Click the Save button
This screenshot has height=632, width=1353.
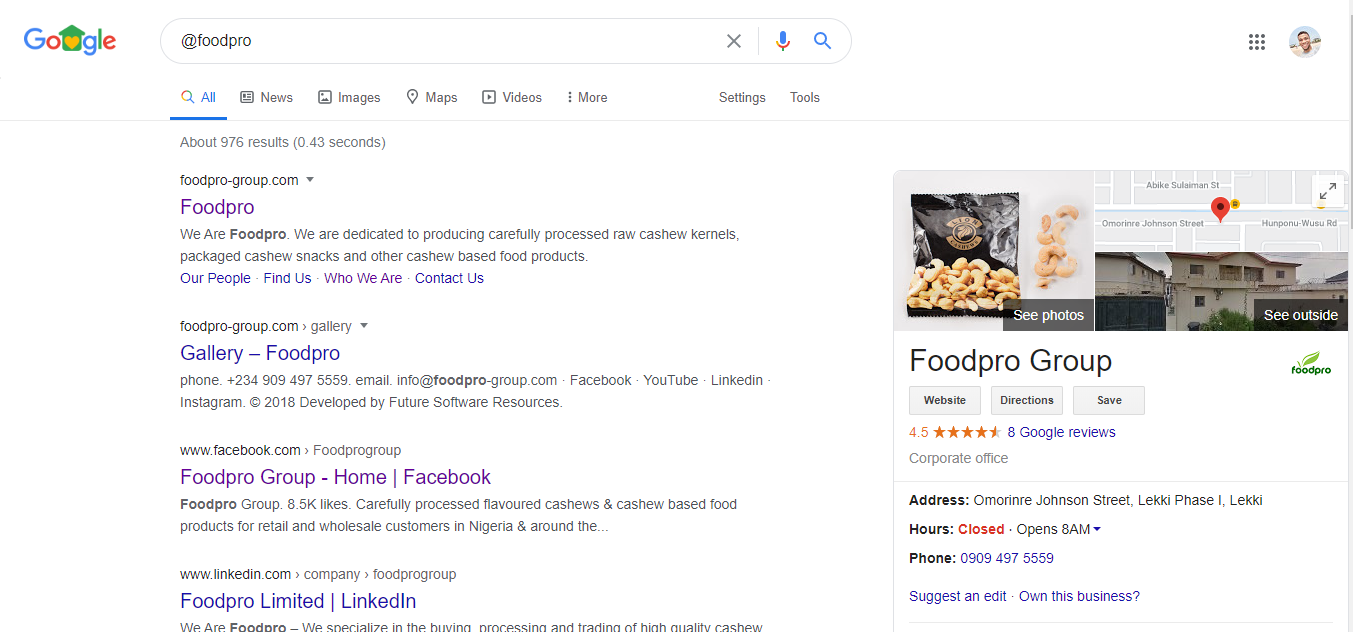pyautogui.click(x=1109, y=400)
